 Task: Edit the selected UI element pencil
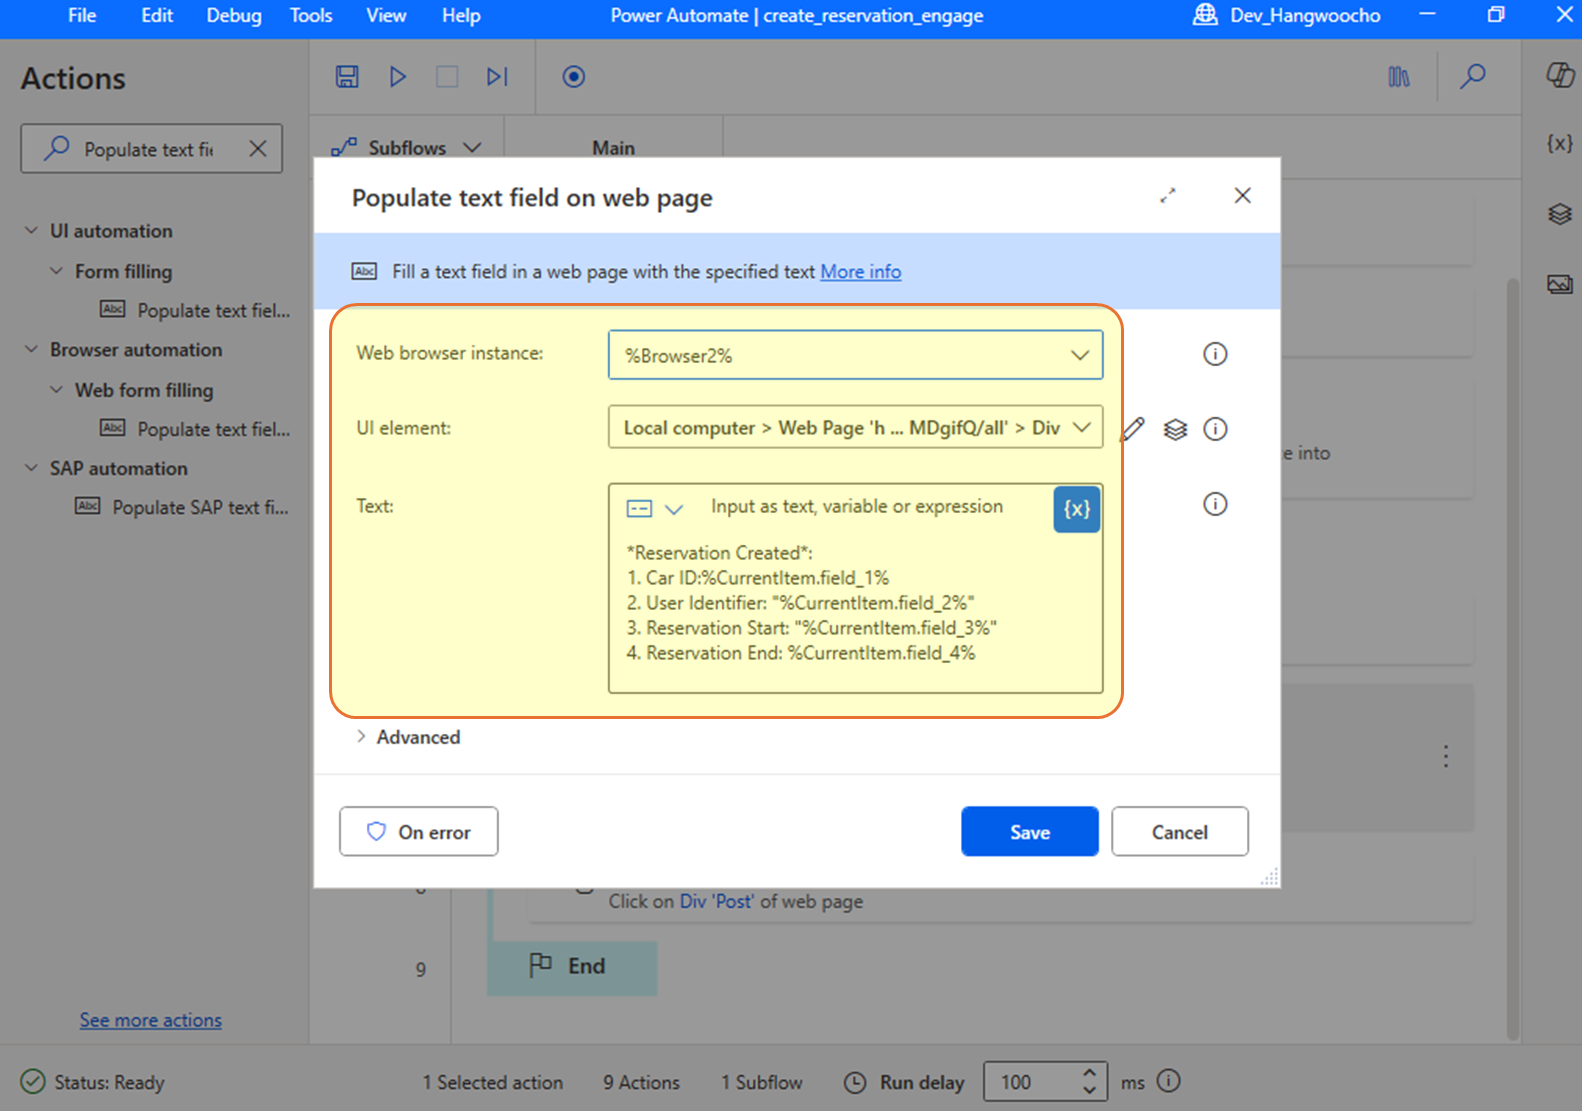(x=1133, y=429)
